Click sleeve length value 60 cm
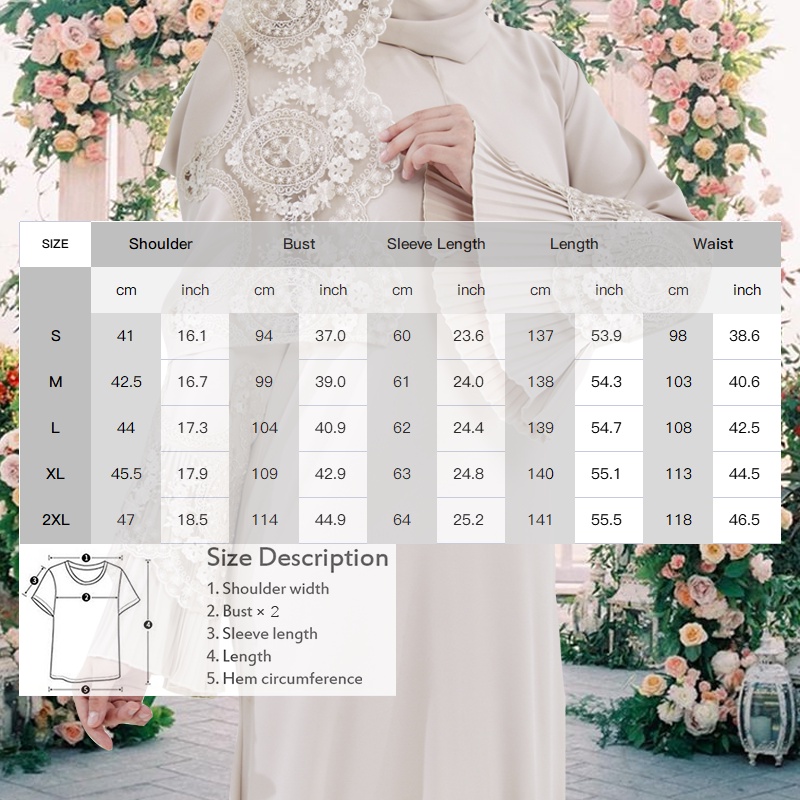This screenshot has width=800, height=800. [402, 336]
